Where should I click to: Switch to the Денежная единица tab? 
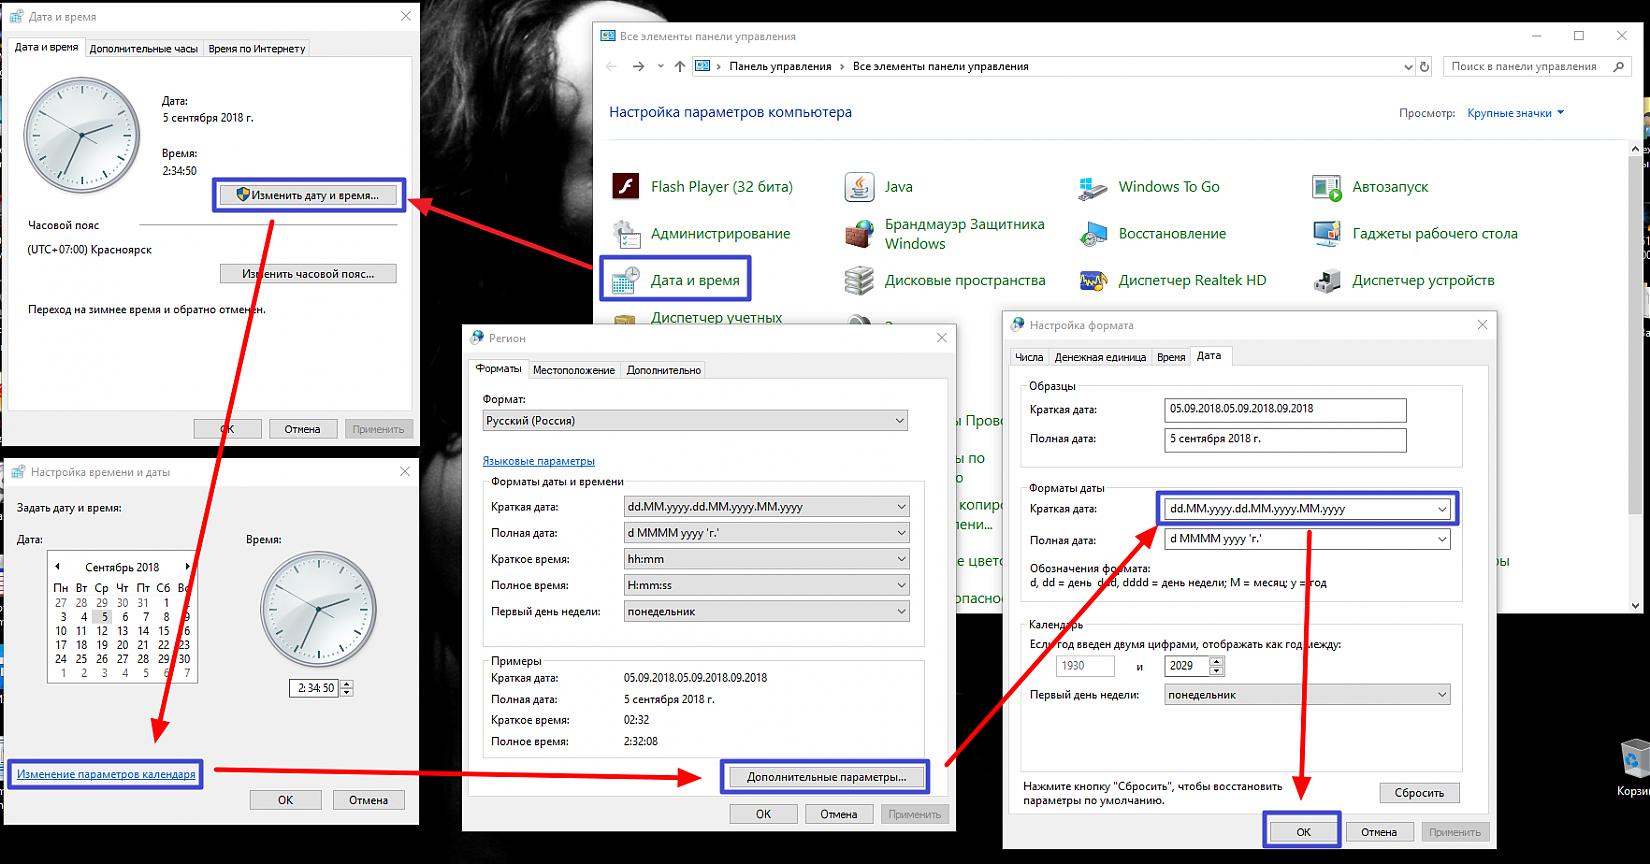[x=1100, y=357]
